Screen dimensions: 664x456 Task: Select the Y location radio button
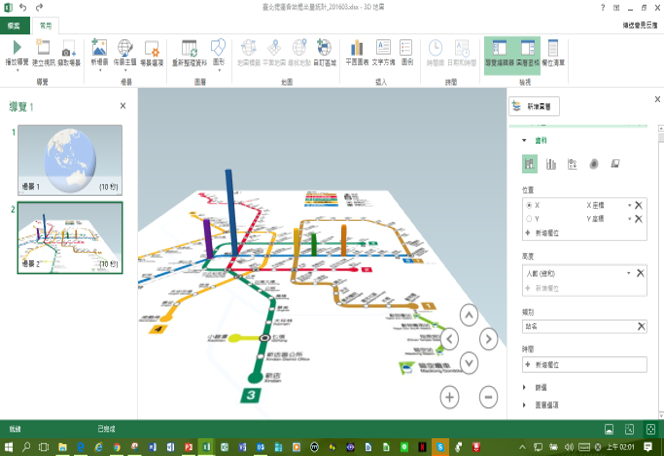tap(529, 219)
